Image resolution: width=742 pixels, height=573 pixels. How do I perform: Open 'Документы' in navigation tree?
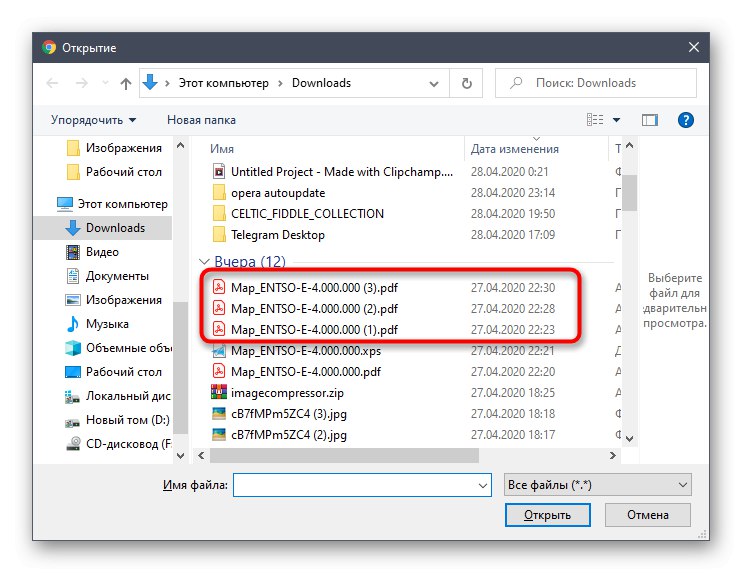coord(107,276)
